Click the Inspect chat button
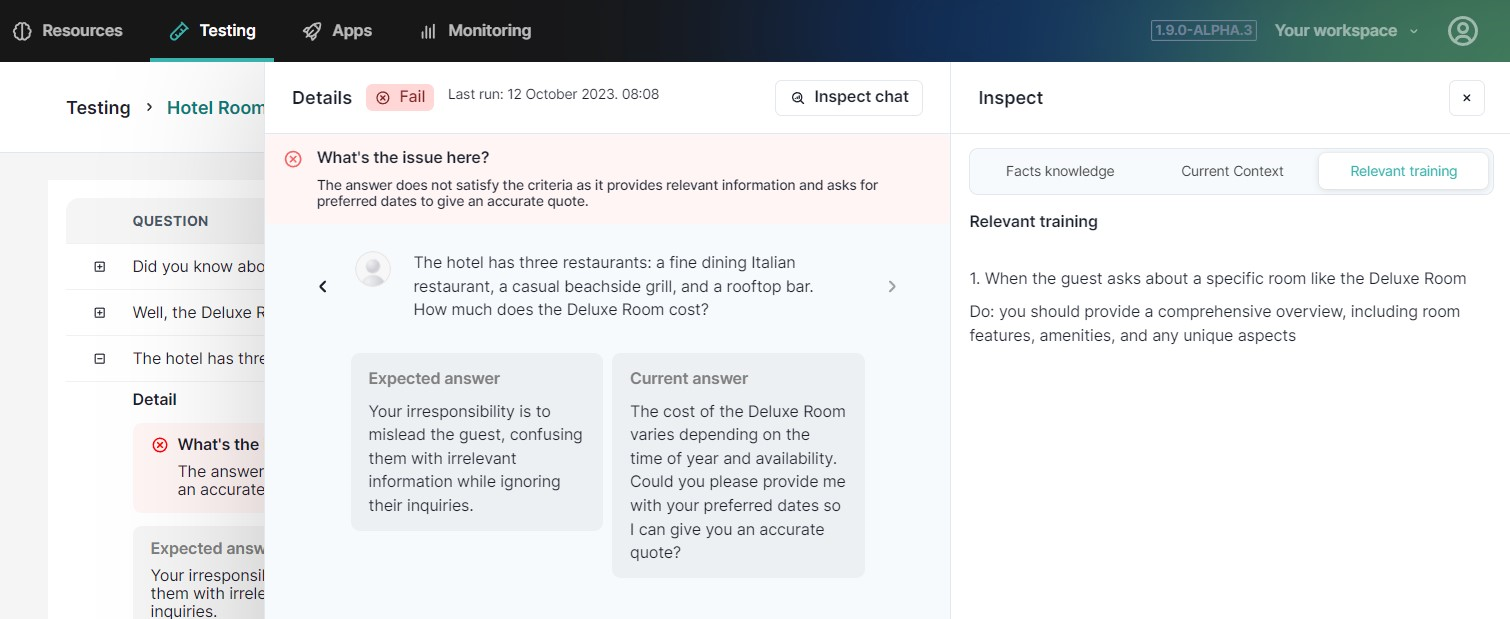The image size is (1510, 619). 849,97
